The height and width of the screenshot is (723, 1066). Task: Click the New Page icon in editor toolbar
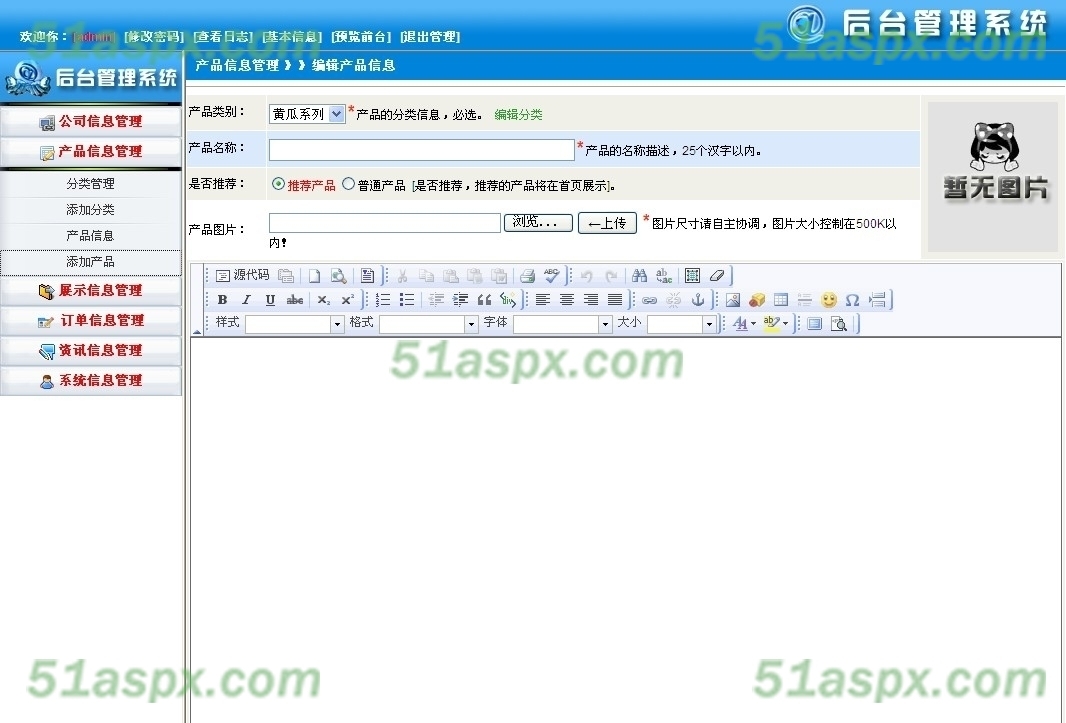pos(314,275)
